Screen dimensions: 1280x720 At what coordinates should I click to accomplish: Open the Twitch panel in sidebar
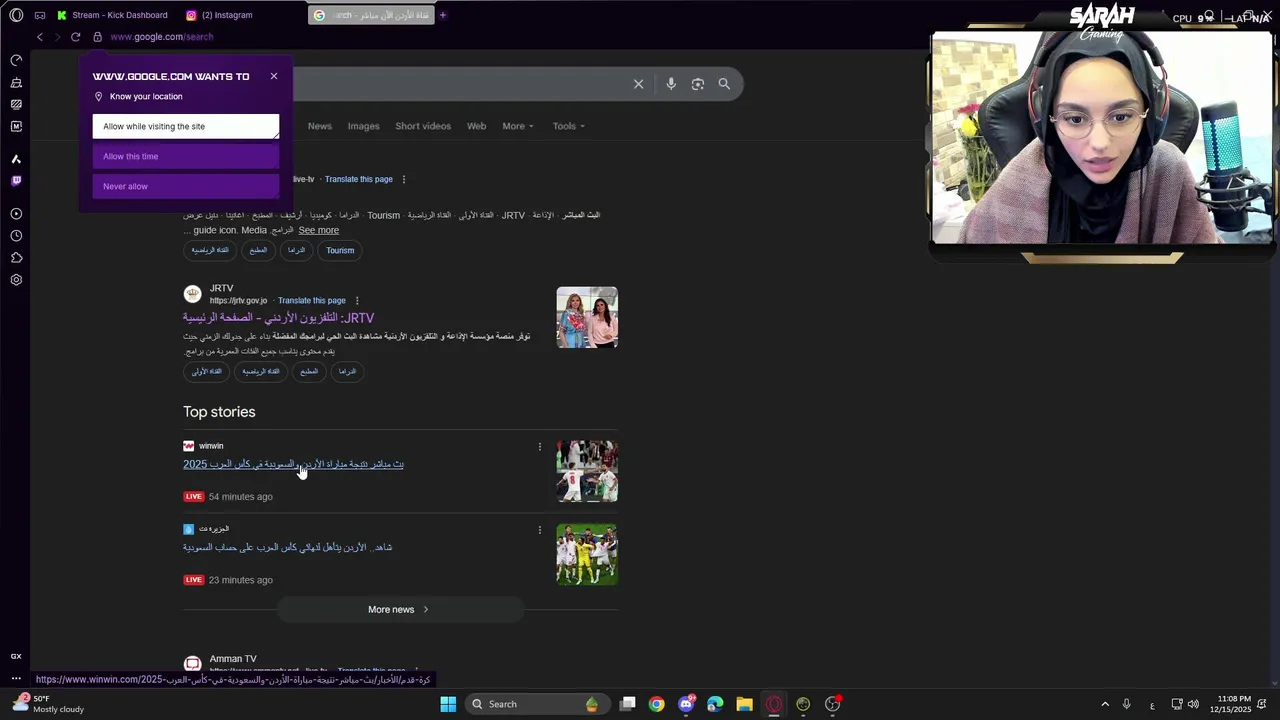(16, 181)
